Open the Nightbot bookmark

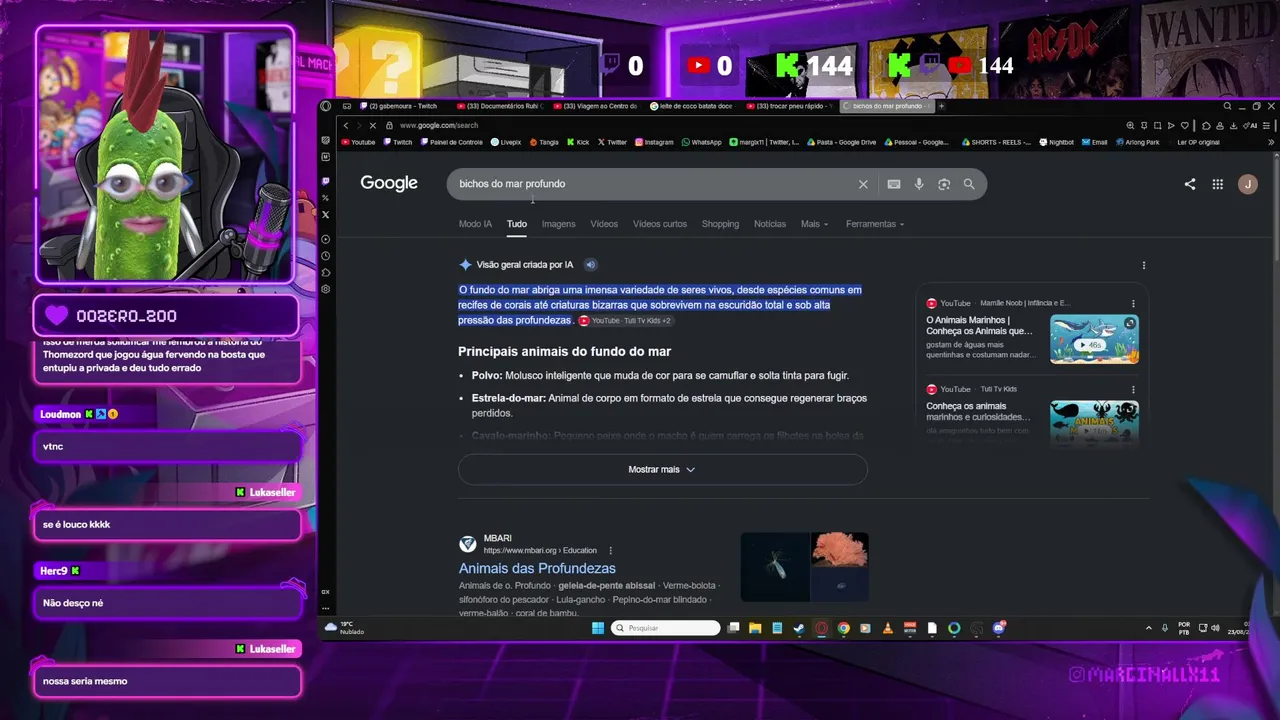pos(1056,142)
